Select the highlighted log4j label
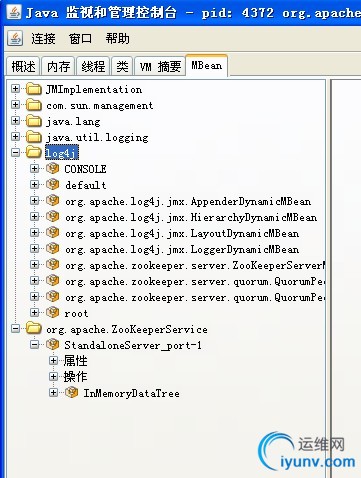This screenshot has width=361, height=478. [x=62, y=153]
